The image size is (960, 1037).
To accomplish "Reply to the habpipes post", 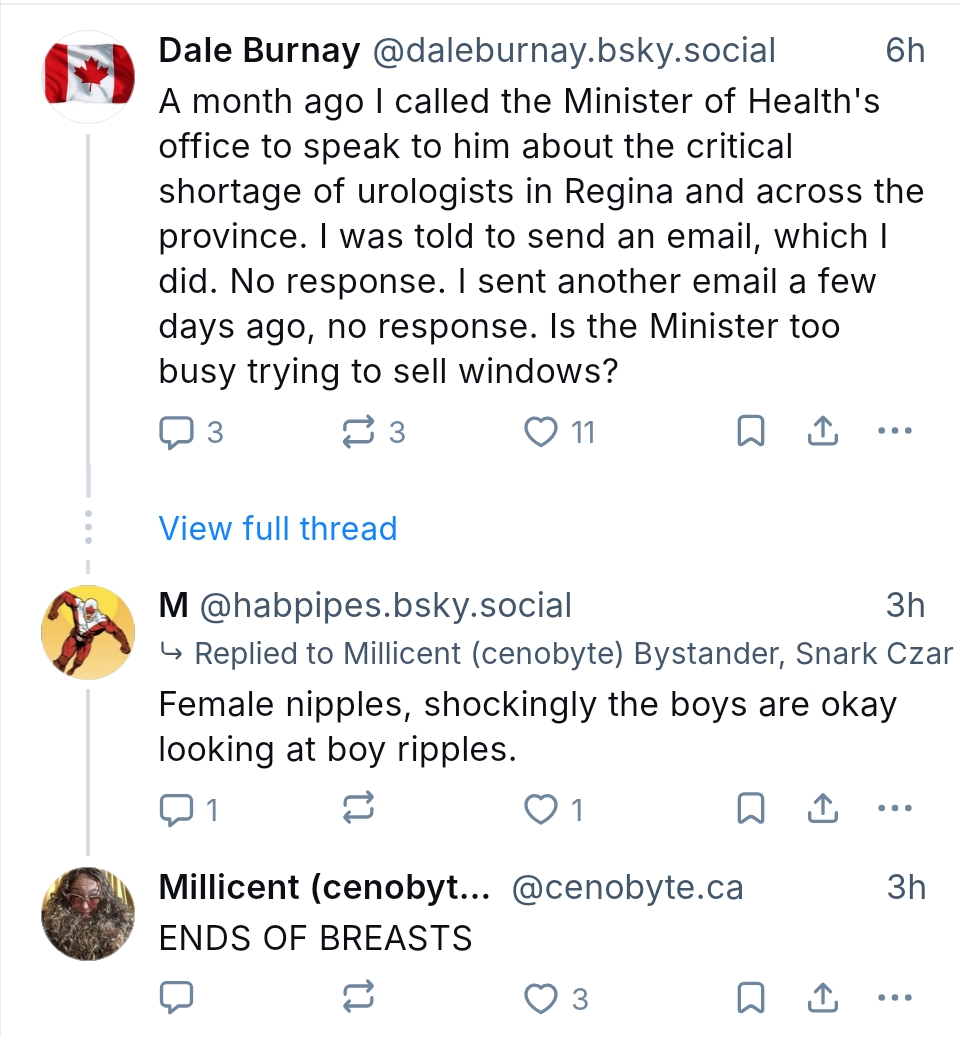I will (176, 808).
